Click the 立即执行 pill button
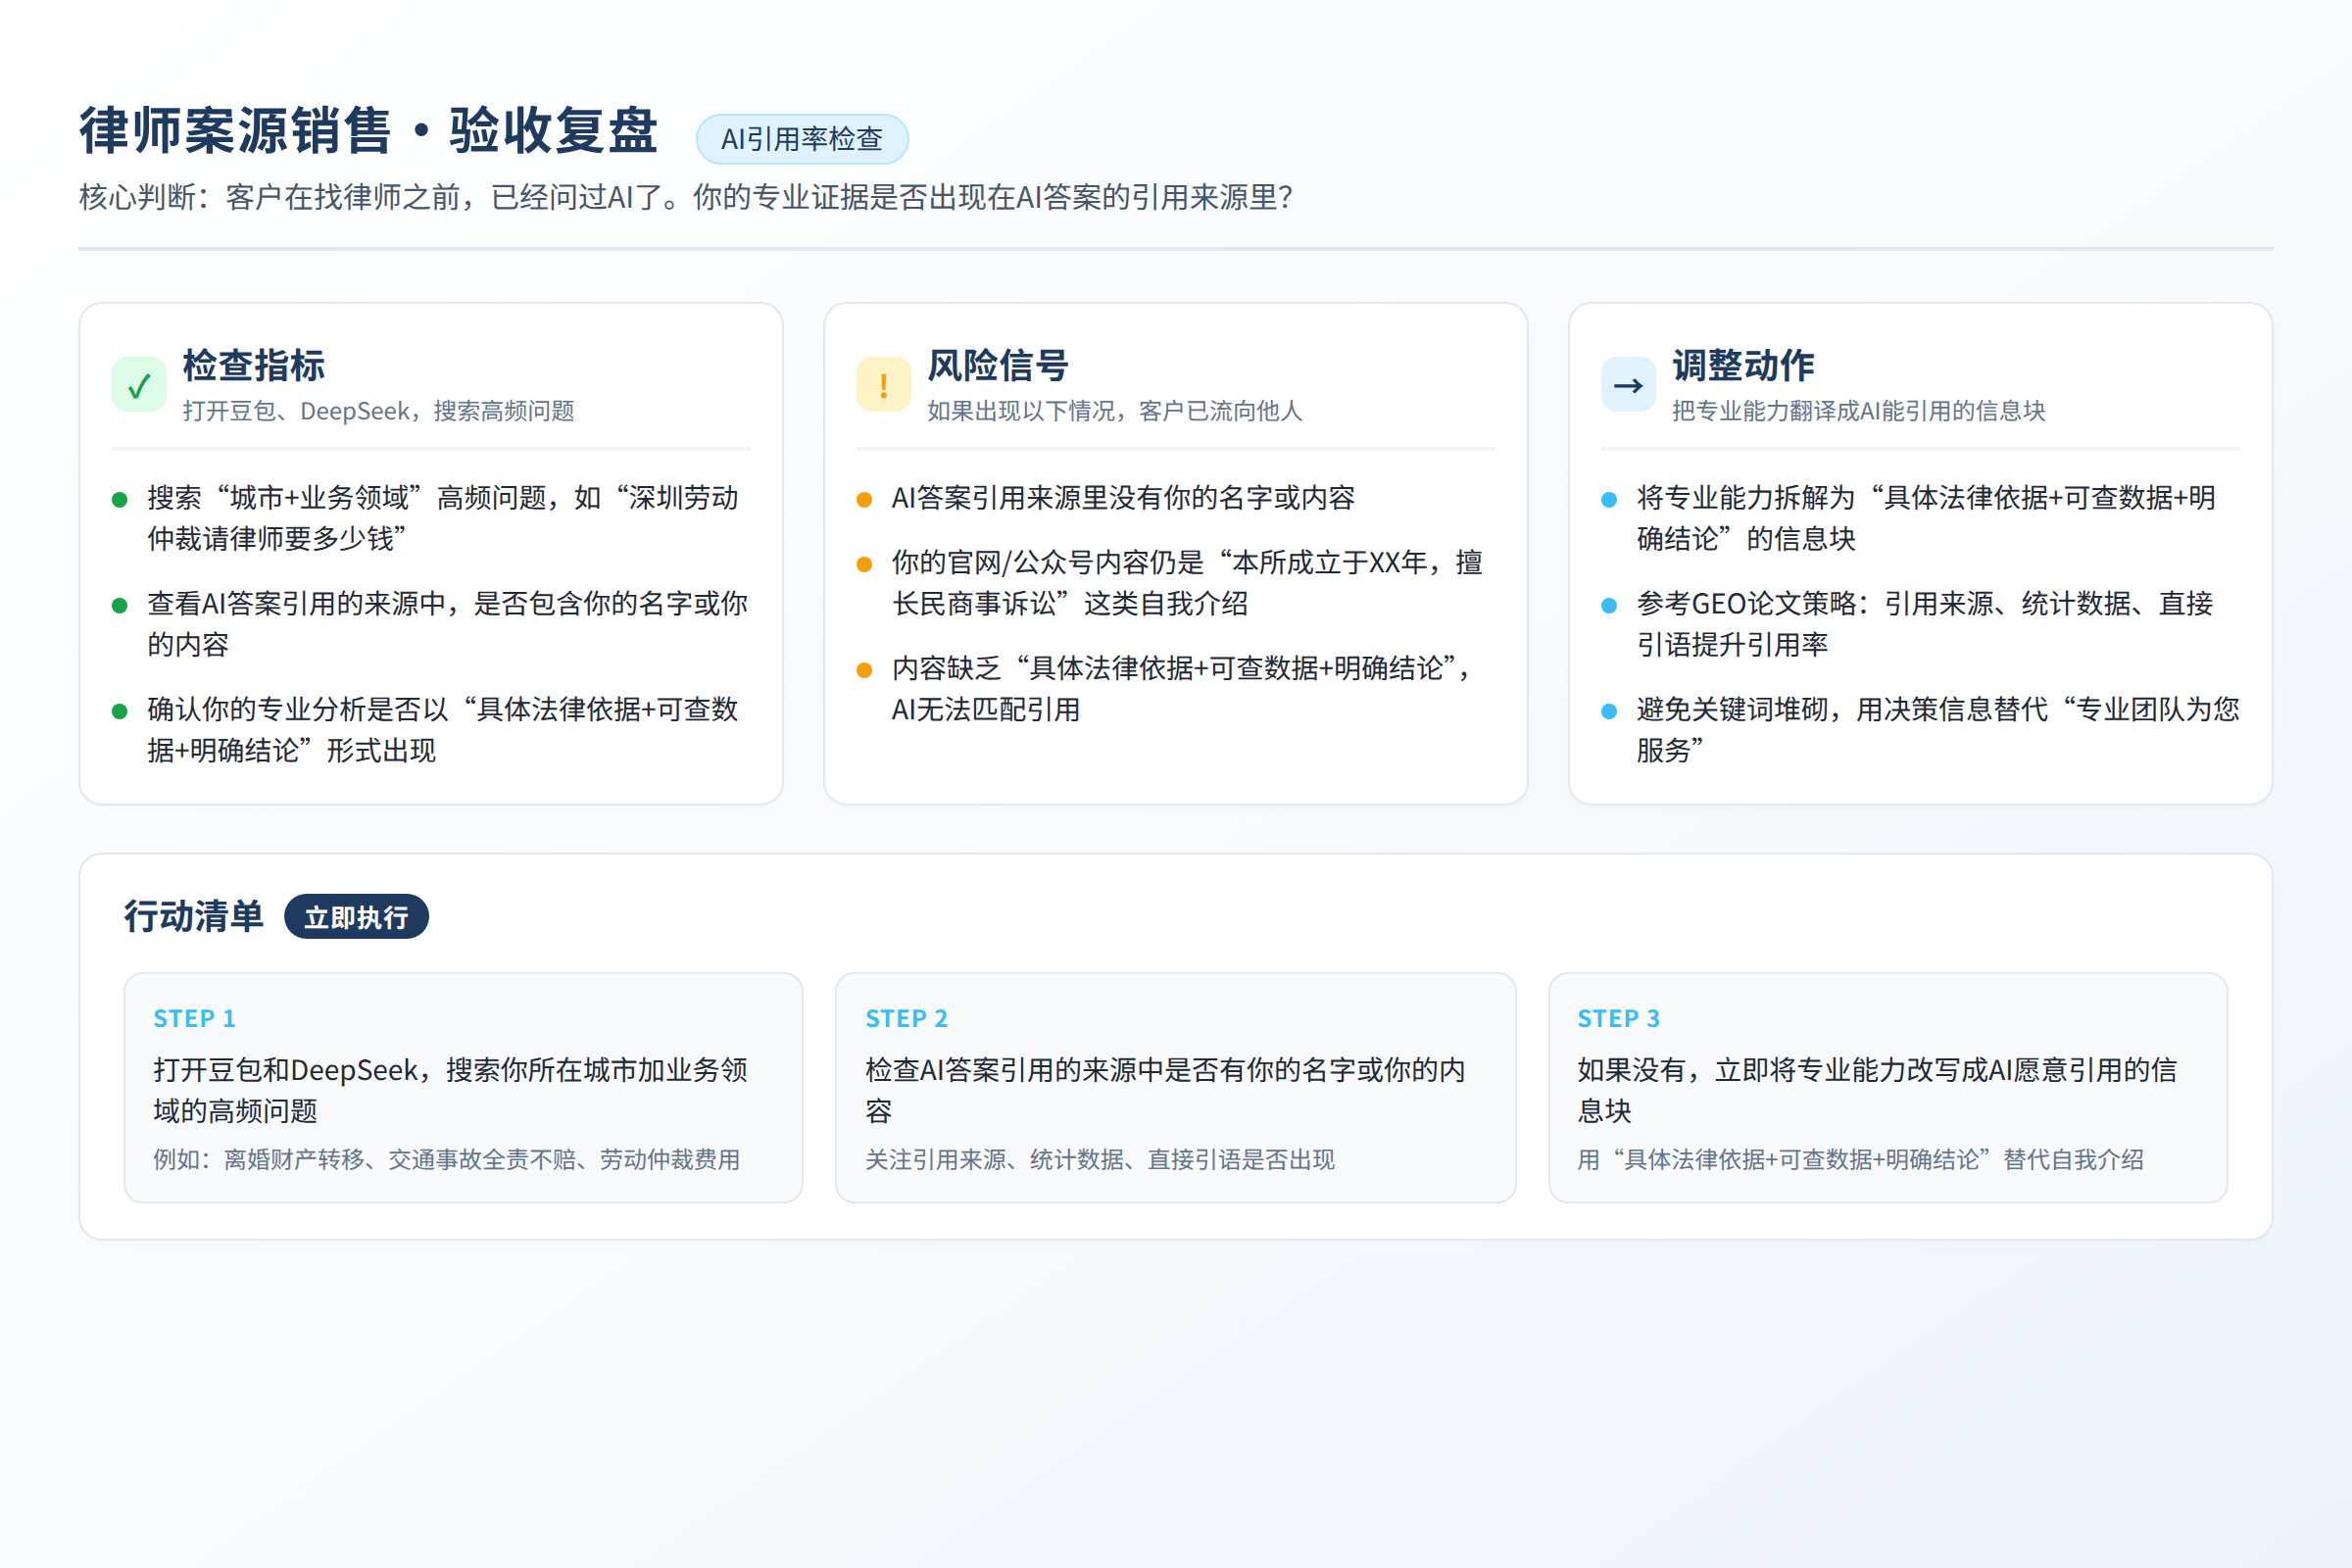2352x1568 pixels. (x=356, y=917)
